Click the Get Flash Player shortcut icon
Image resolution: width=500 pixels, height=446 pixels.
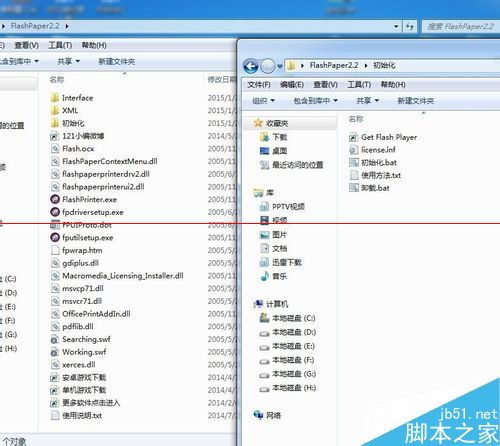(353, 137)
